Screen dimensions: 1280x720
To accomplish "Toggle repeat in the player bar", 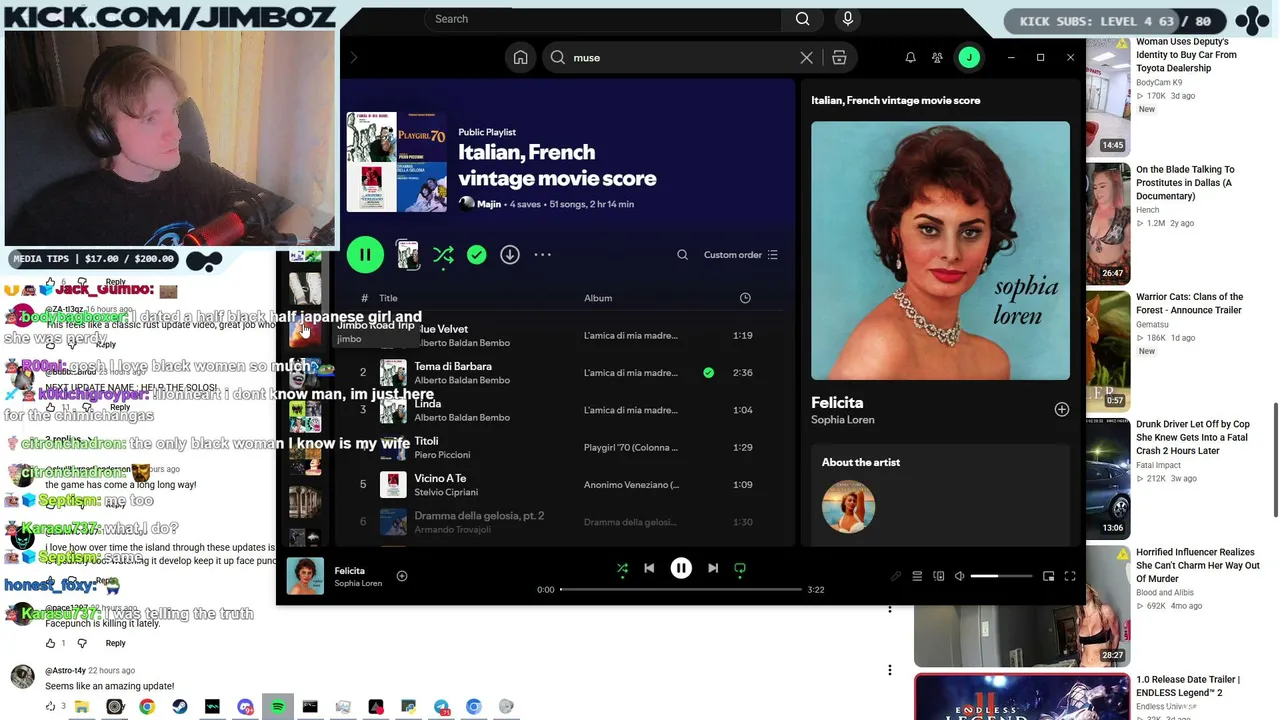I will (x=740, y=568).
